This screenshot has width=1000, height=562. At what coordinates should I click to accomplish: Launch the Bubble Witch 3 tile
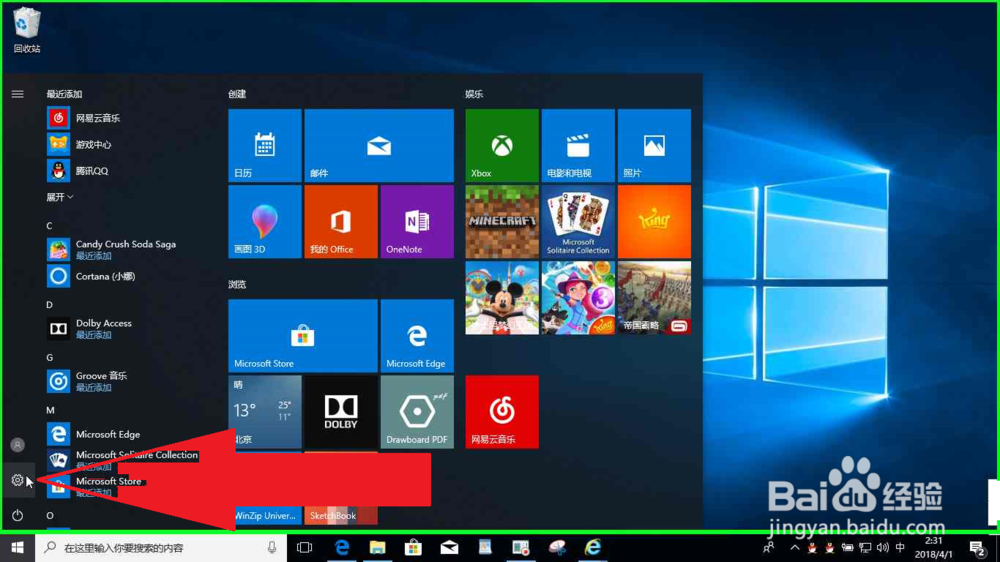tap(578, 298)
